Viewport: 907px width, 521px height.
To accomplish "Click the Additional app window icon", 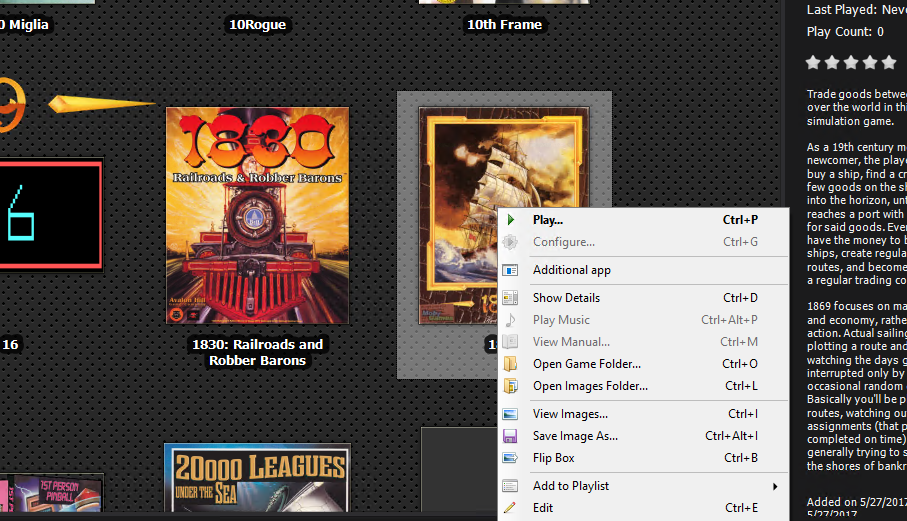I will pyautogui.click(x=510, y=270).
